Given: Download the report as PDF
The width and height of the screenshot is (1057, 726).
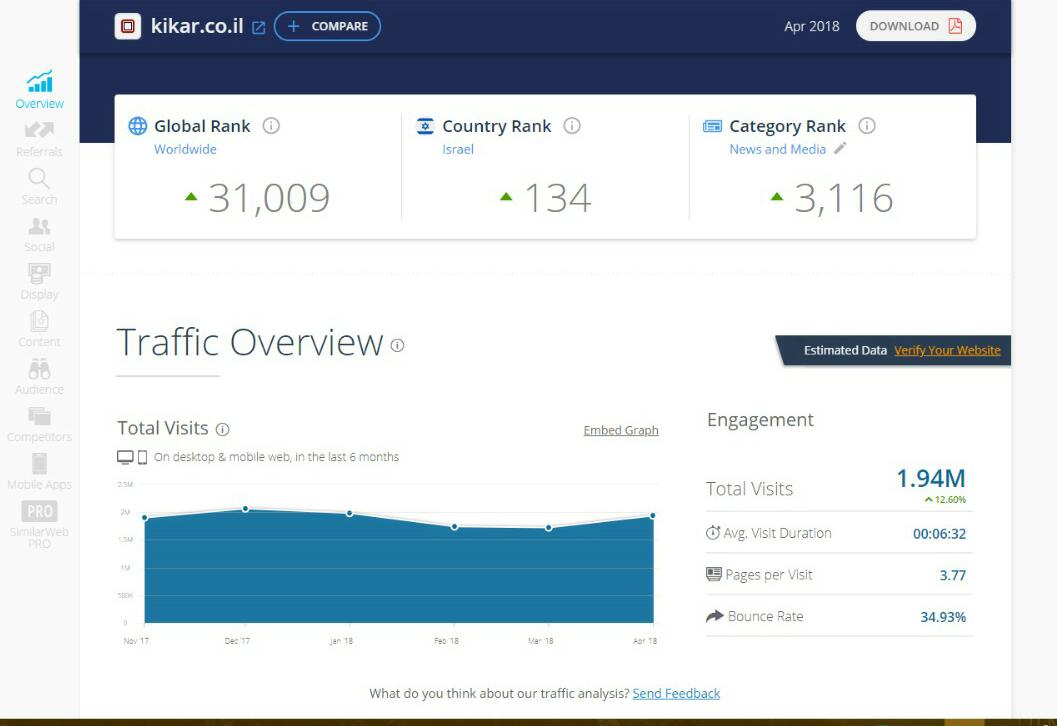Looking at the screenshot, I should coord(915,26).
